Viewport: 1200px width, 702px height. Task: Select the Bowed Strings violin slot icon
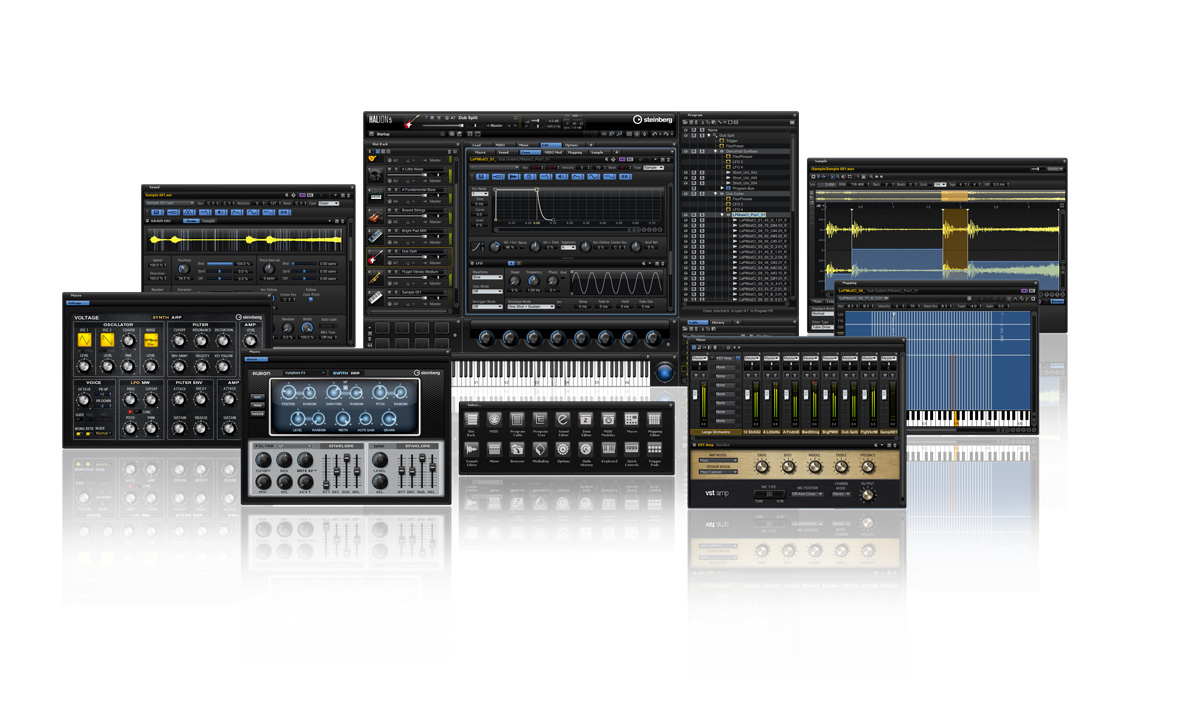(x=375, y=216)
